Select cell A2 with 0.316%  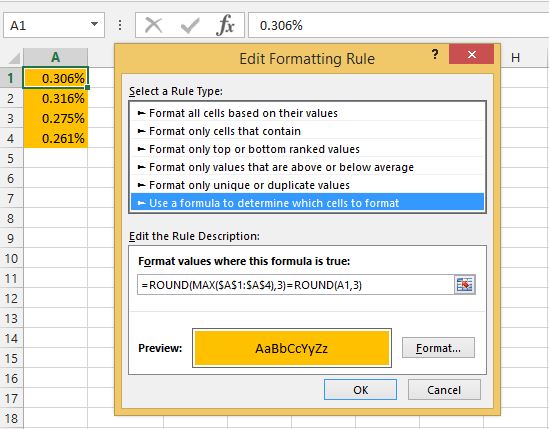tap(56, 98)
